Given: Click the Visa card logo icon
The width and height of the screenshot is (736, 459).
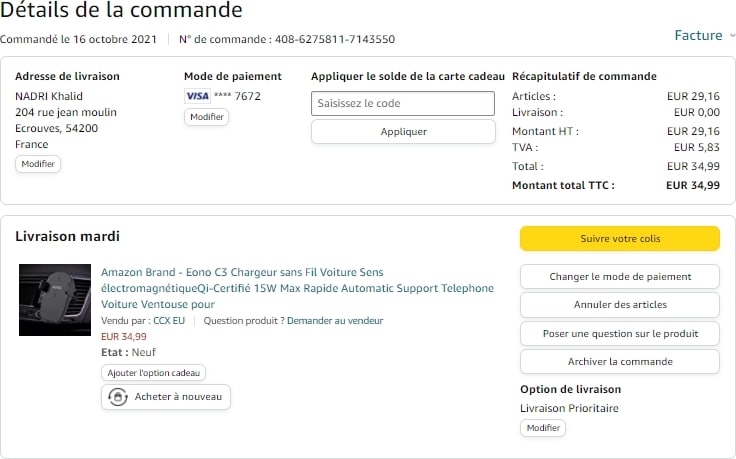Looking at the screenshot, I should [197, 96].
